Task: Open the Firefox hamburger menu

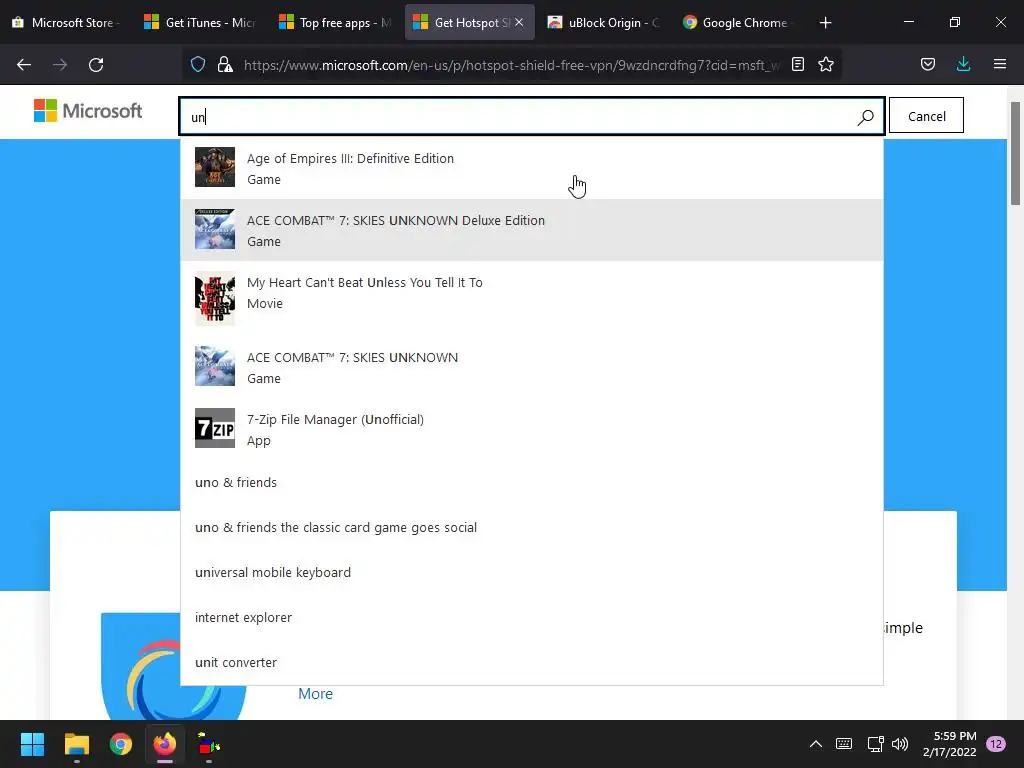Action: point(1000,64)
